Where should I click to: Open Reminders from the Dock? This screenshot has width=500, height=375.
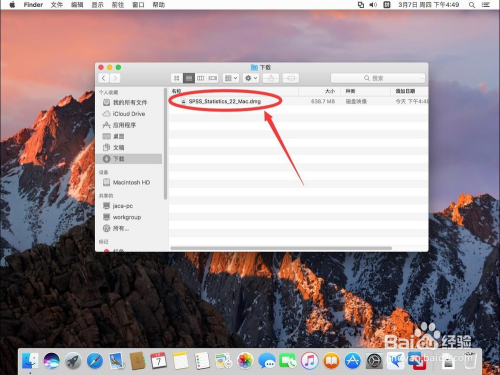[202, 361]
